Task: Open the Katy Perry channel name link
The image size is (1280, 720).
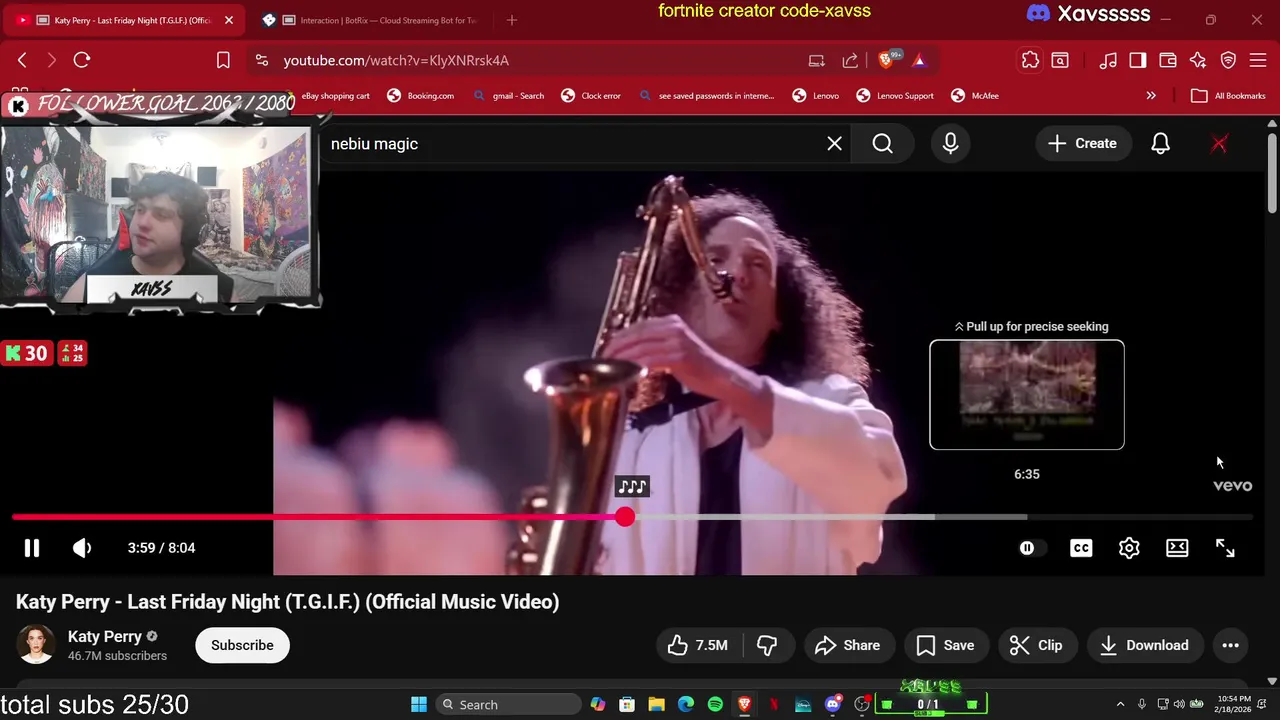Action: (x=105, y=636)
